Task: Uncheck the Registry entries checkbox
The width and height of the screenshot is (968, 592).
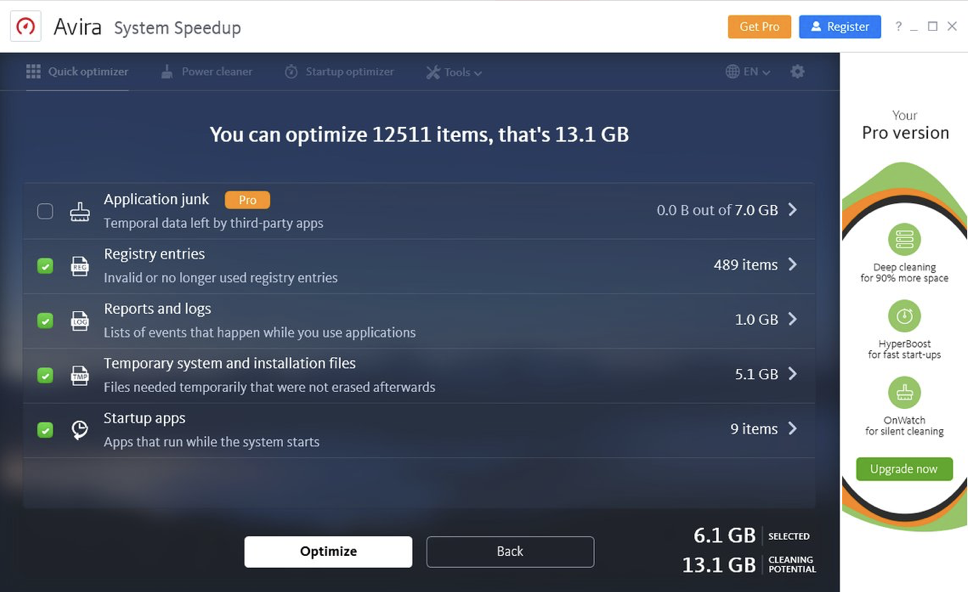Action: [x=45, y=266]
